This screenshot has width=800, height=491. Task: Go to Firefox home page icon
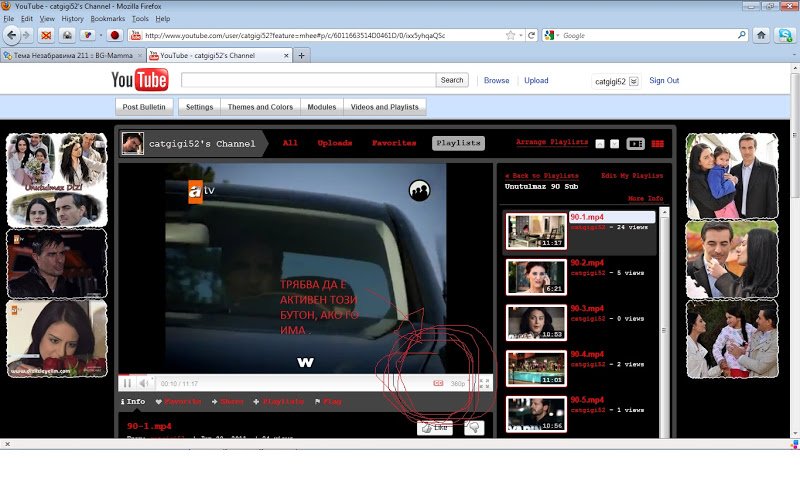coord(761,35)
